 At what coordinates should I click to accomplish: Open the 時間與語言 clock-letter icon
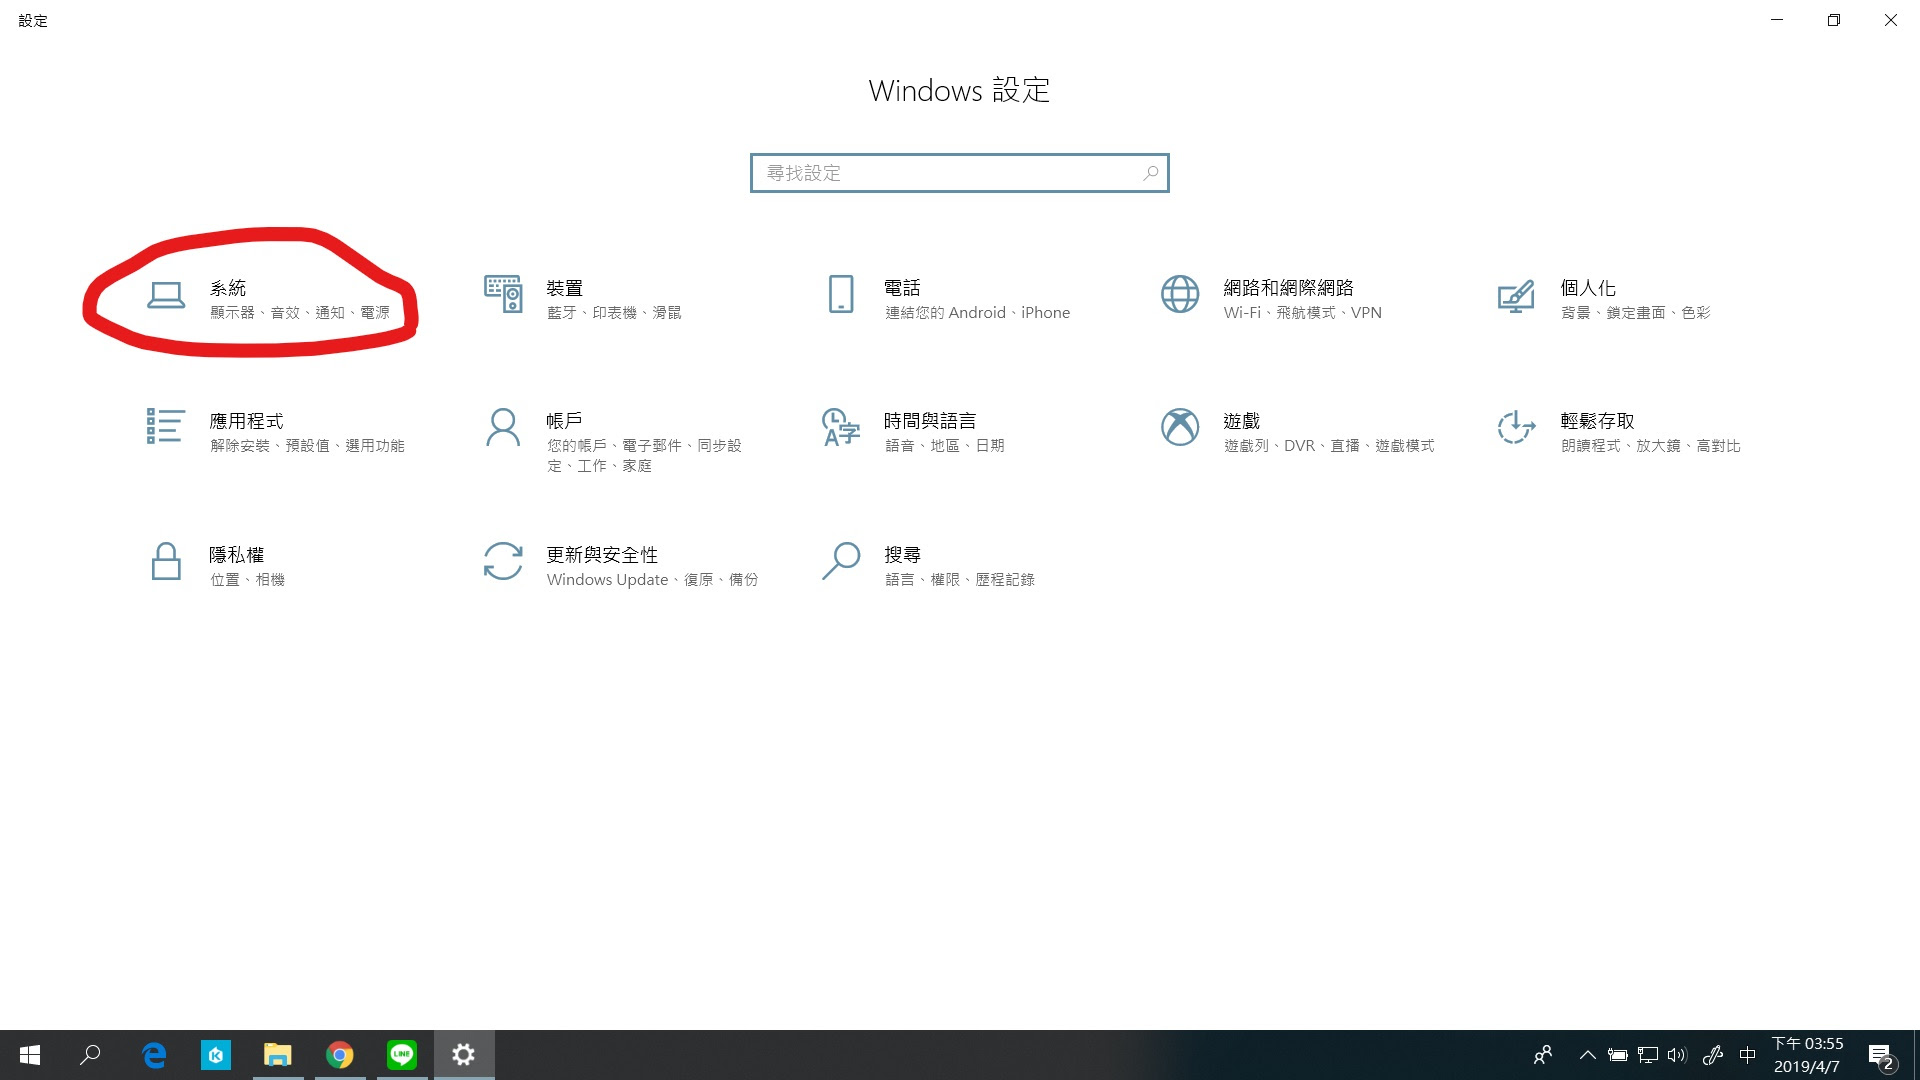click(841, 427)
